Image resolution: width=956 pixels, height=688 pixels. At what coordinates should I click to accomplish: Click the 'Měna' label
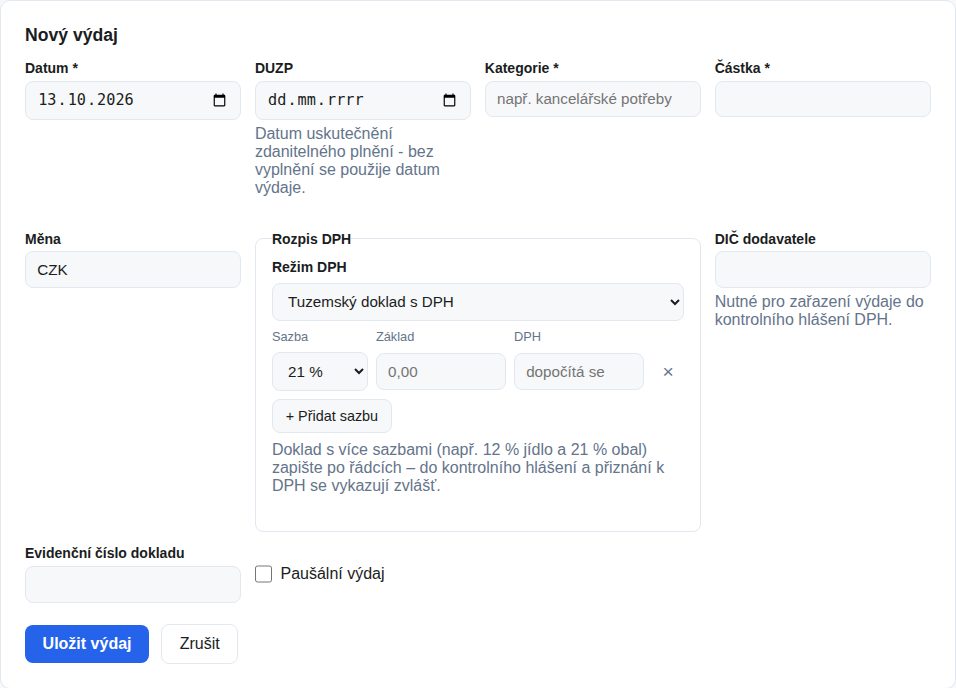coord(43,239)
